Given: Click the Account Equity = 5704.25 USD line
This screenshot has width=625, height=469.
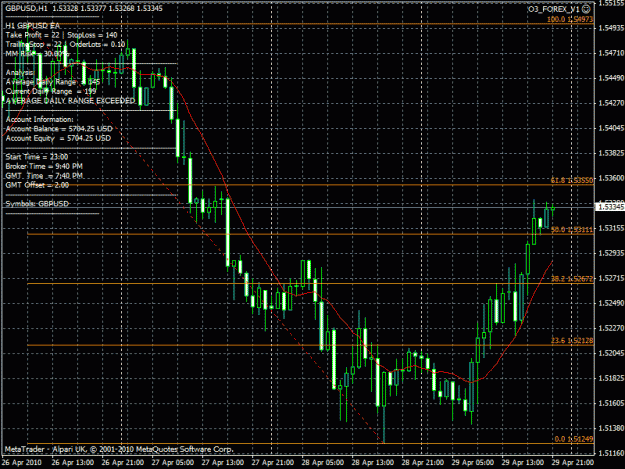Looking at the screenshot, I should click(x=58, y=138).
